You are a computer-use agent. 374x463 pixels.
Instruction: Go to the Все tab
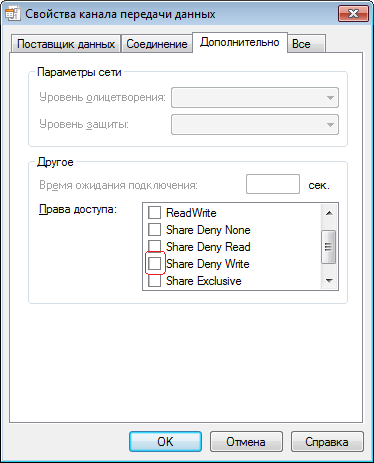[x=306, y=44]
